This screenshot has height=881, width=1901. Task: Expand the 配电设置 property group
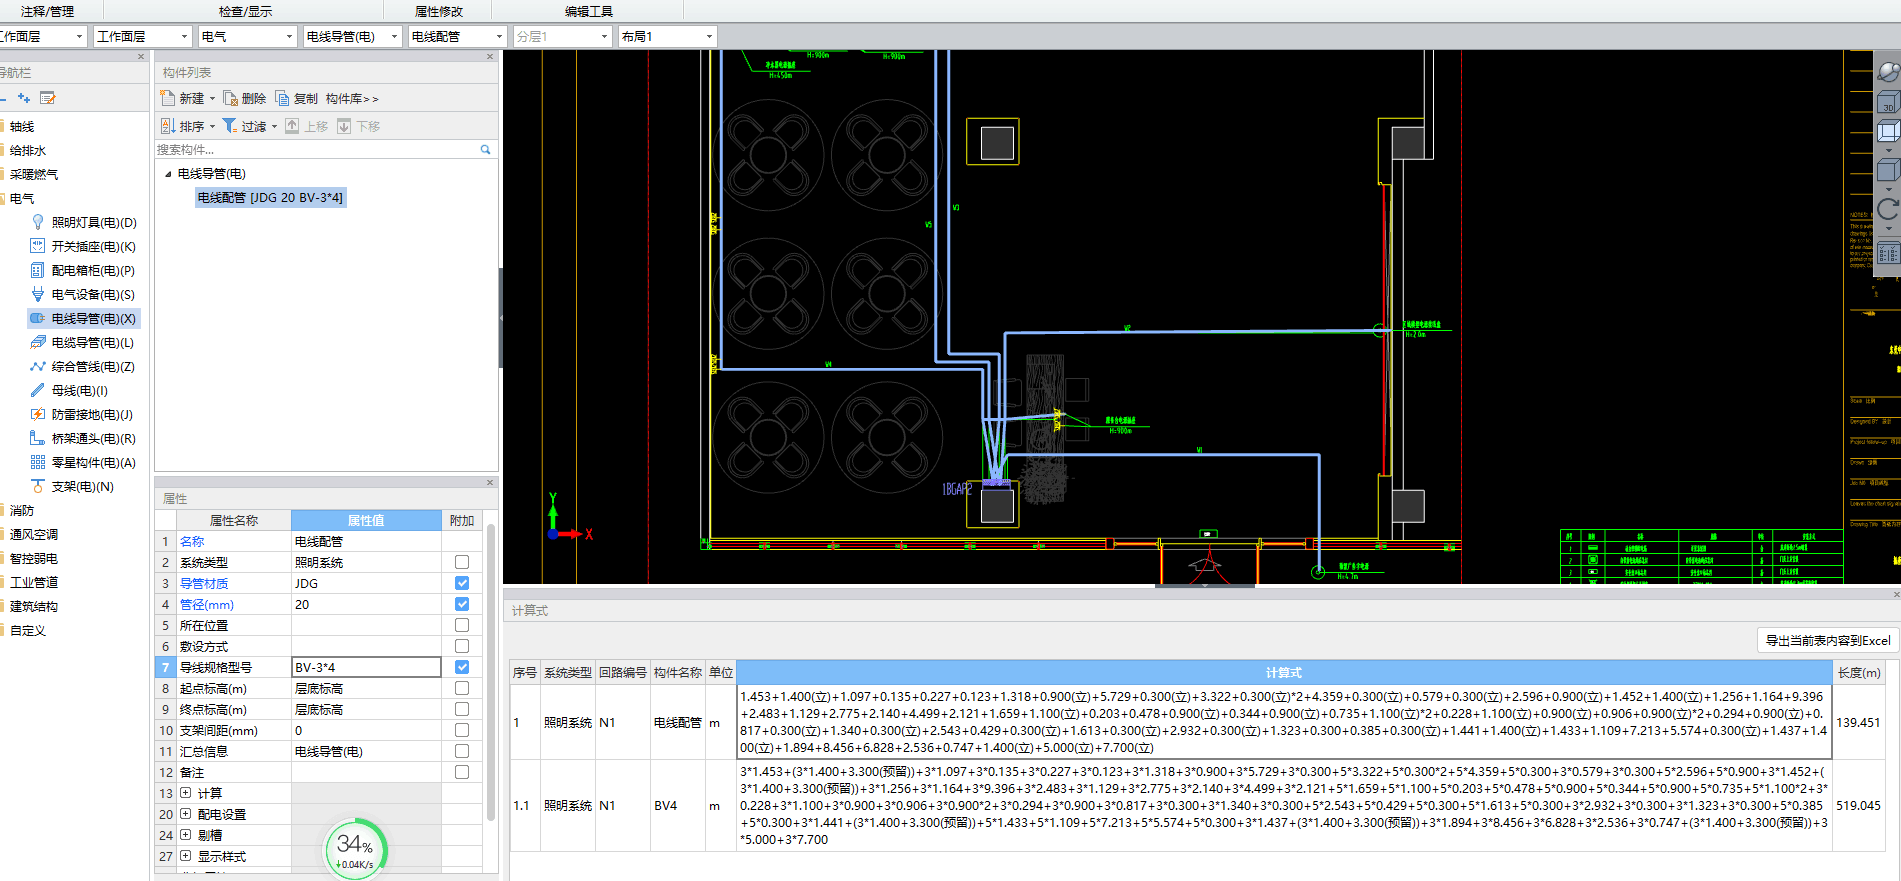[x=186, y=814]
